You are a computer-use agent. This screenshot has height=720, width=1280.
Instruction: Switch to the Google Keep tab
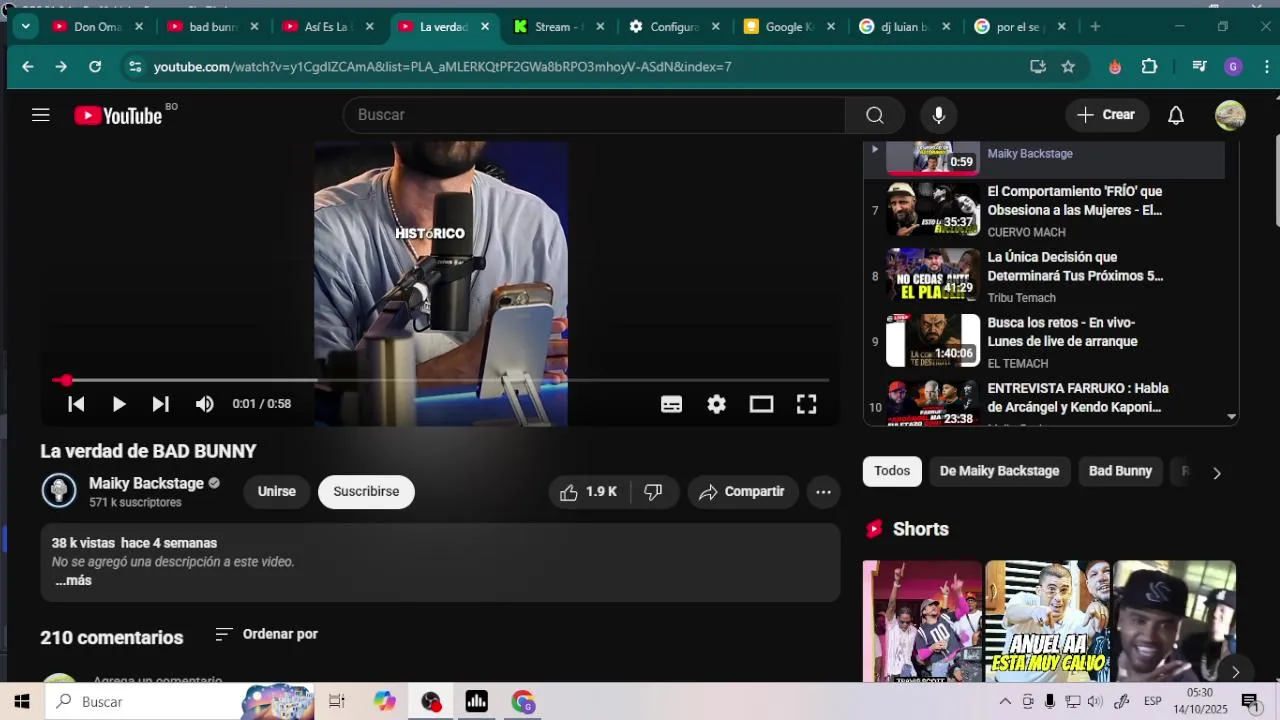pyautogui.click(x=790, y=27)
